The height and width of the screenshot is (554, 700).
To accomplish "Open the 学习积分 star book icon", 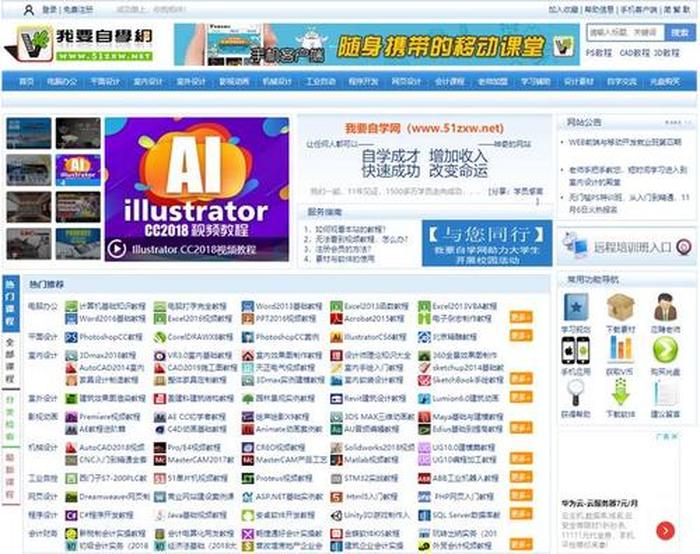I will tap(575, 307).
